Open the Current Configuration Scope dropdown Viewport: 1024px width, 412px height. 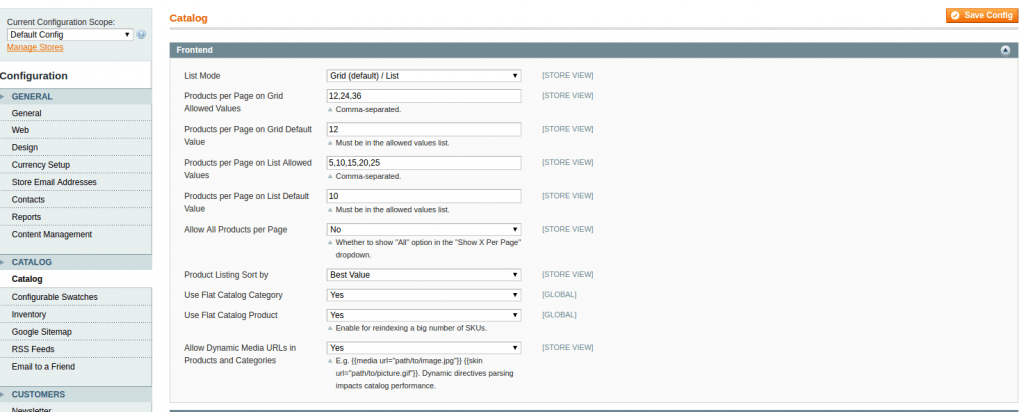click(70, 35)
